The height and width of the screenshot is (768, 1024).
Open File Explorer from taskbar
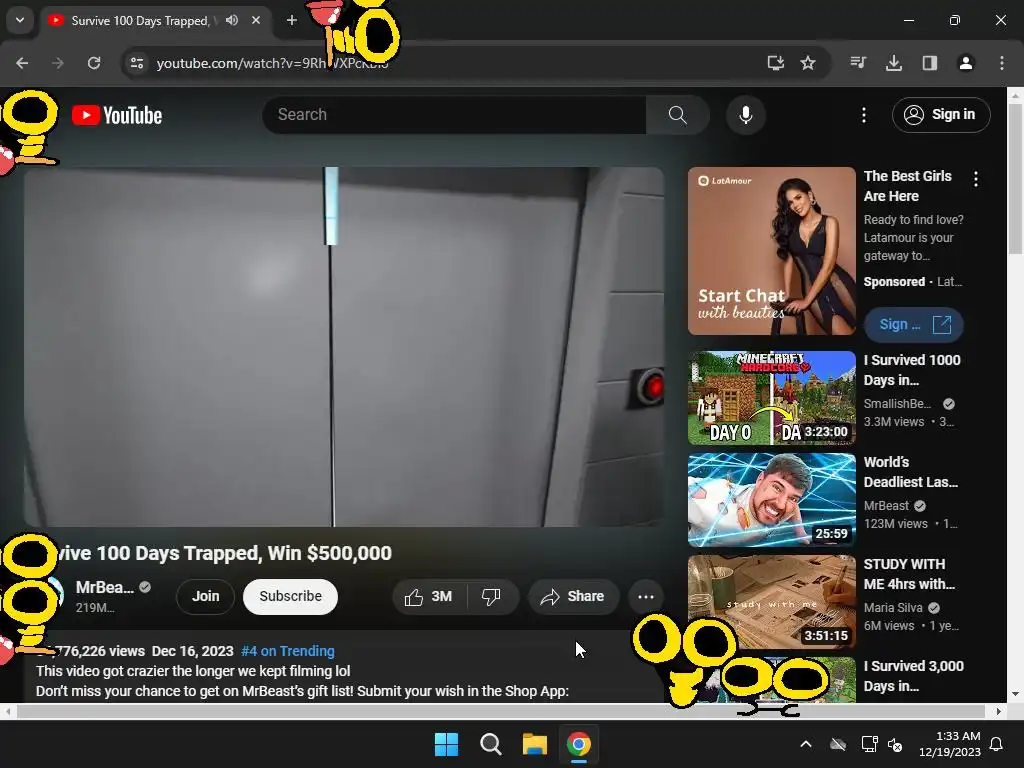point(534,744)
